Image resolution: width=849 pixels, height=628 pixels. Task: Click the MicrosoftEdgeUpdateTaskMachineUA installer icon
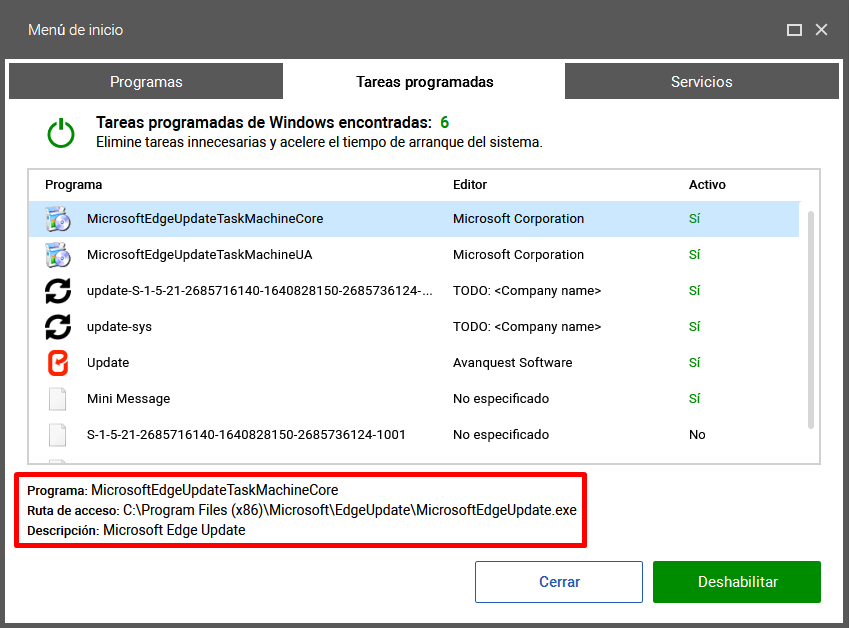(x=58, y=254)
